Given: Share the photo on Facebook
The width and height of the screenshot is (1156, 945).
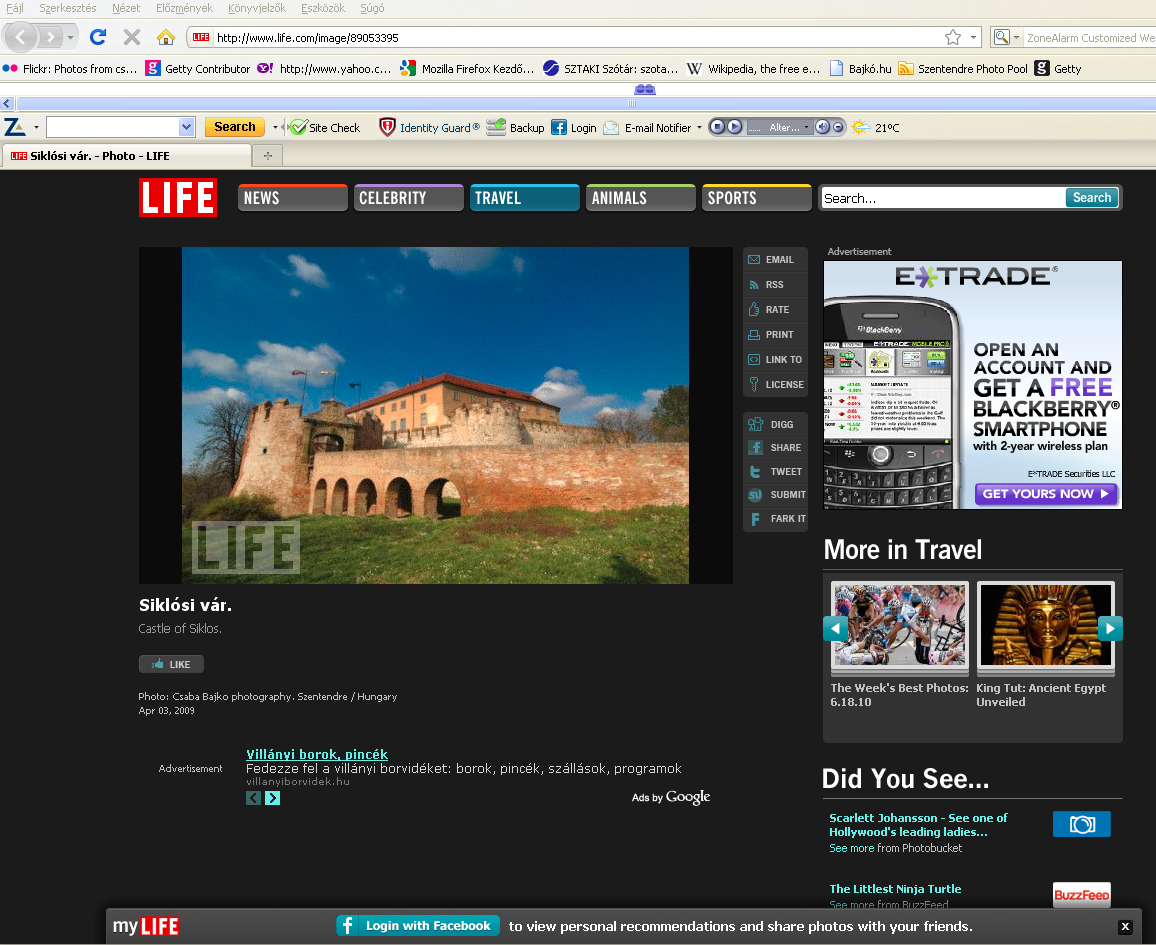Looking at the screenshot, I should tap(776, 447).
